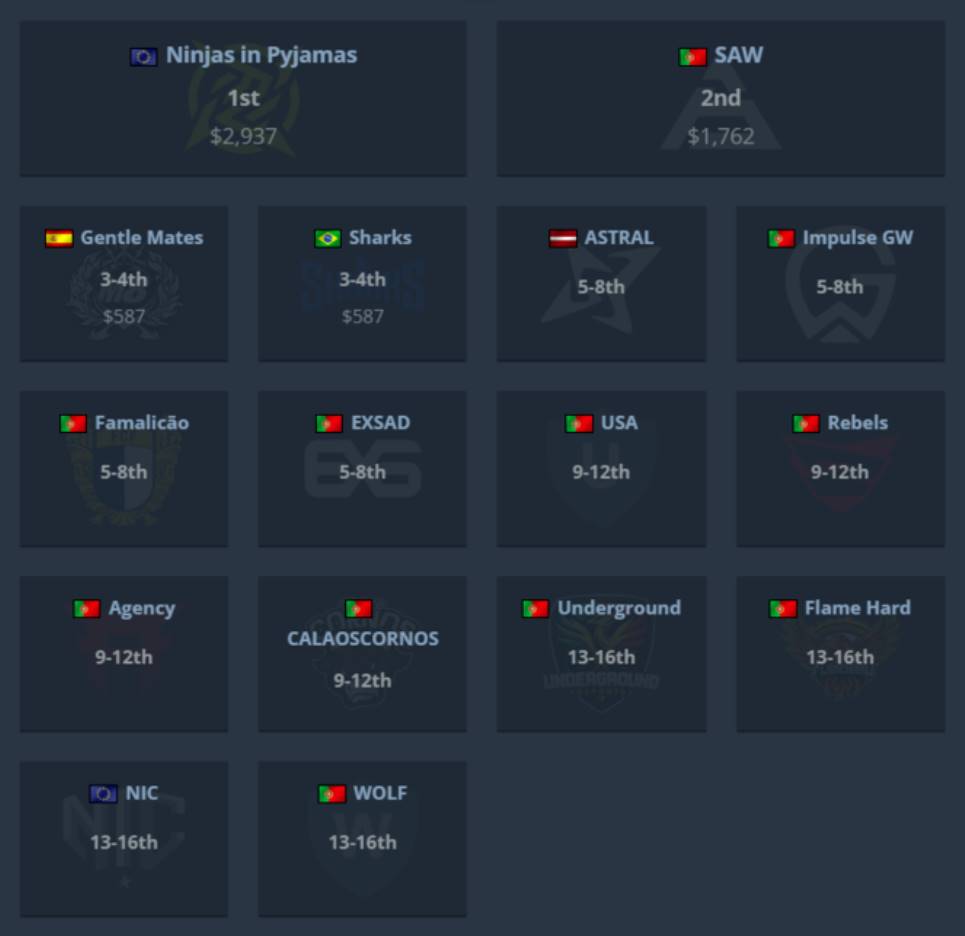This screenshot has height=936, width=965.
Task: Click the 5-8th placement under Impulse GW
Action: pyautogui.click(x=840, y=287)
